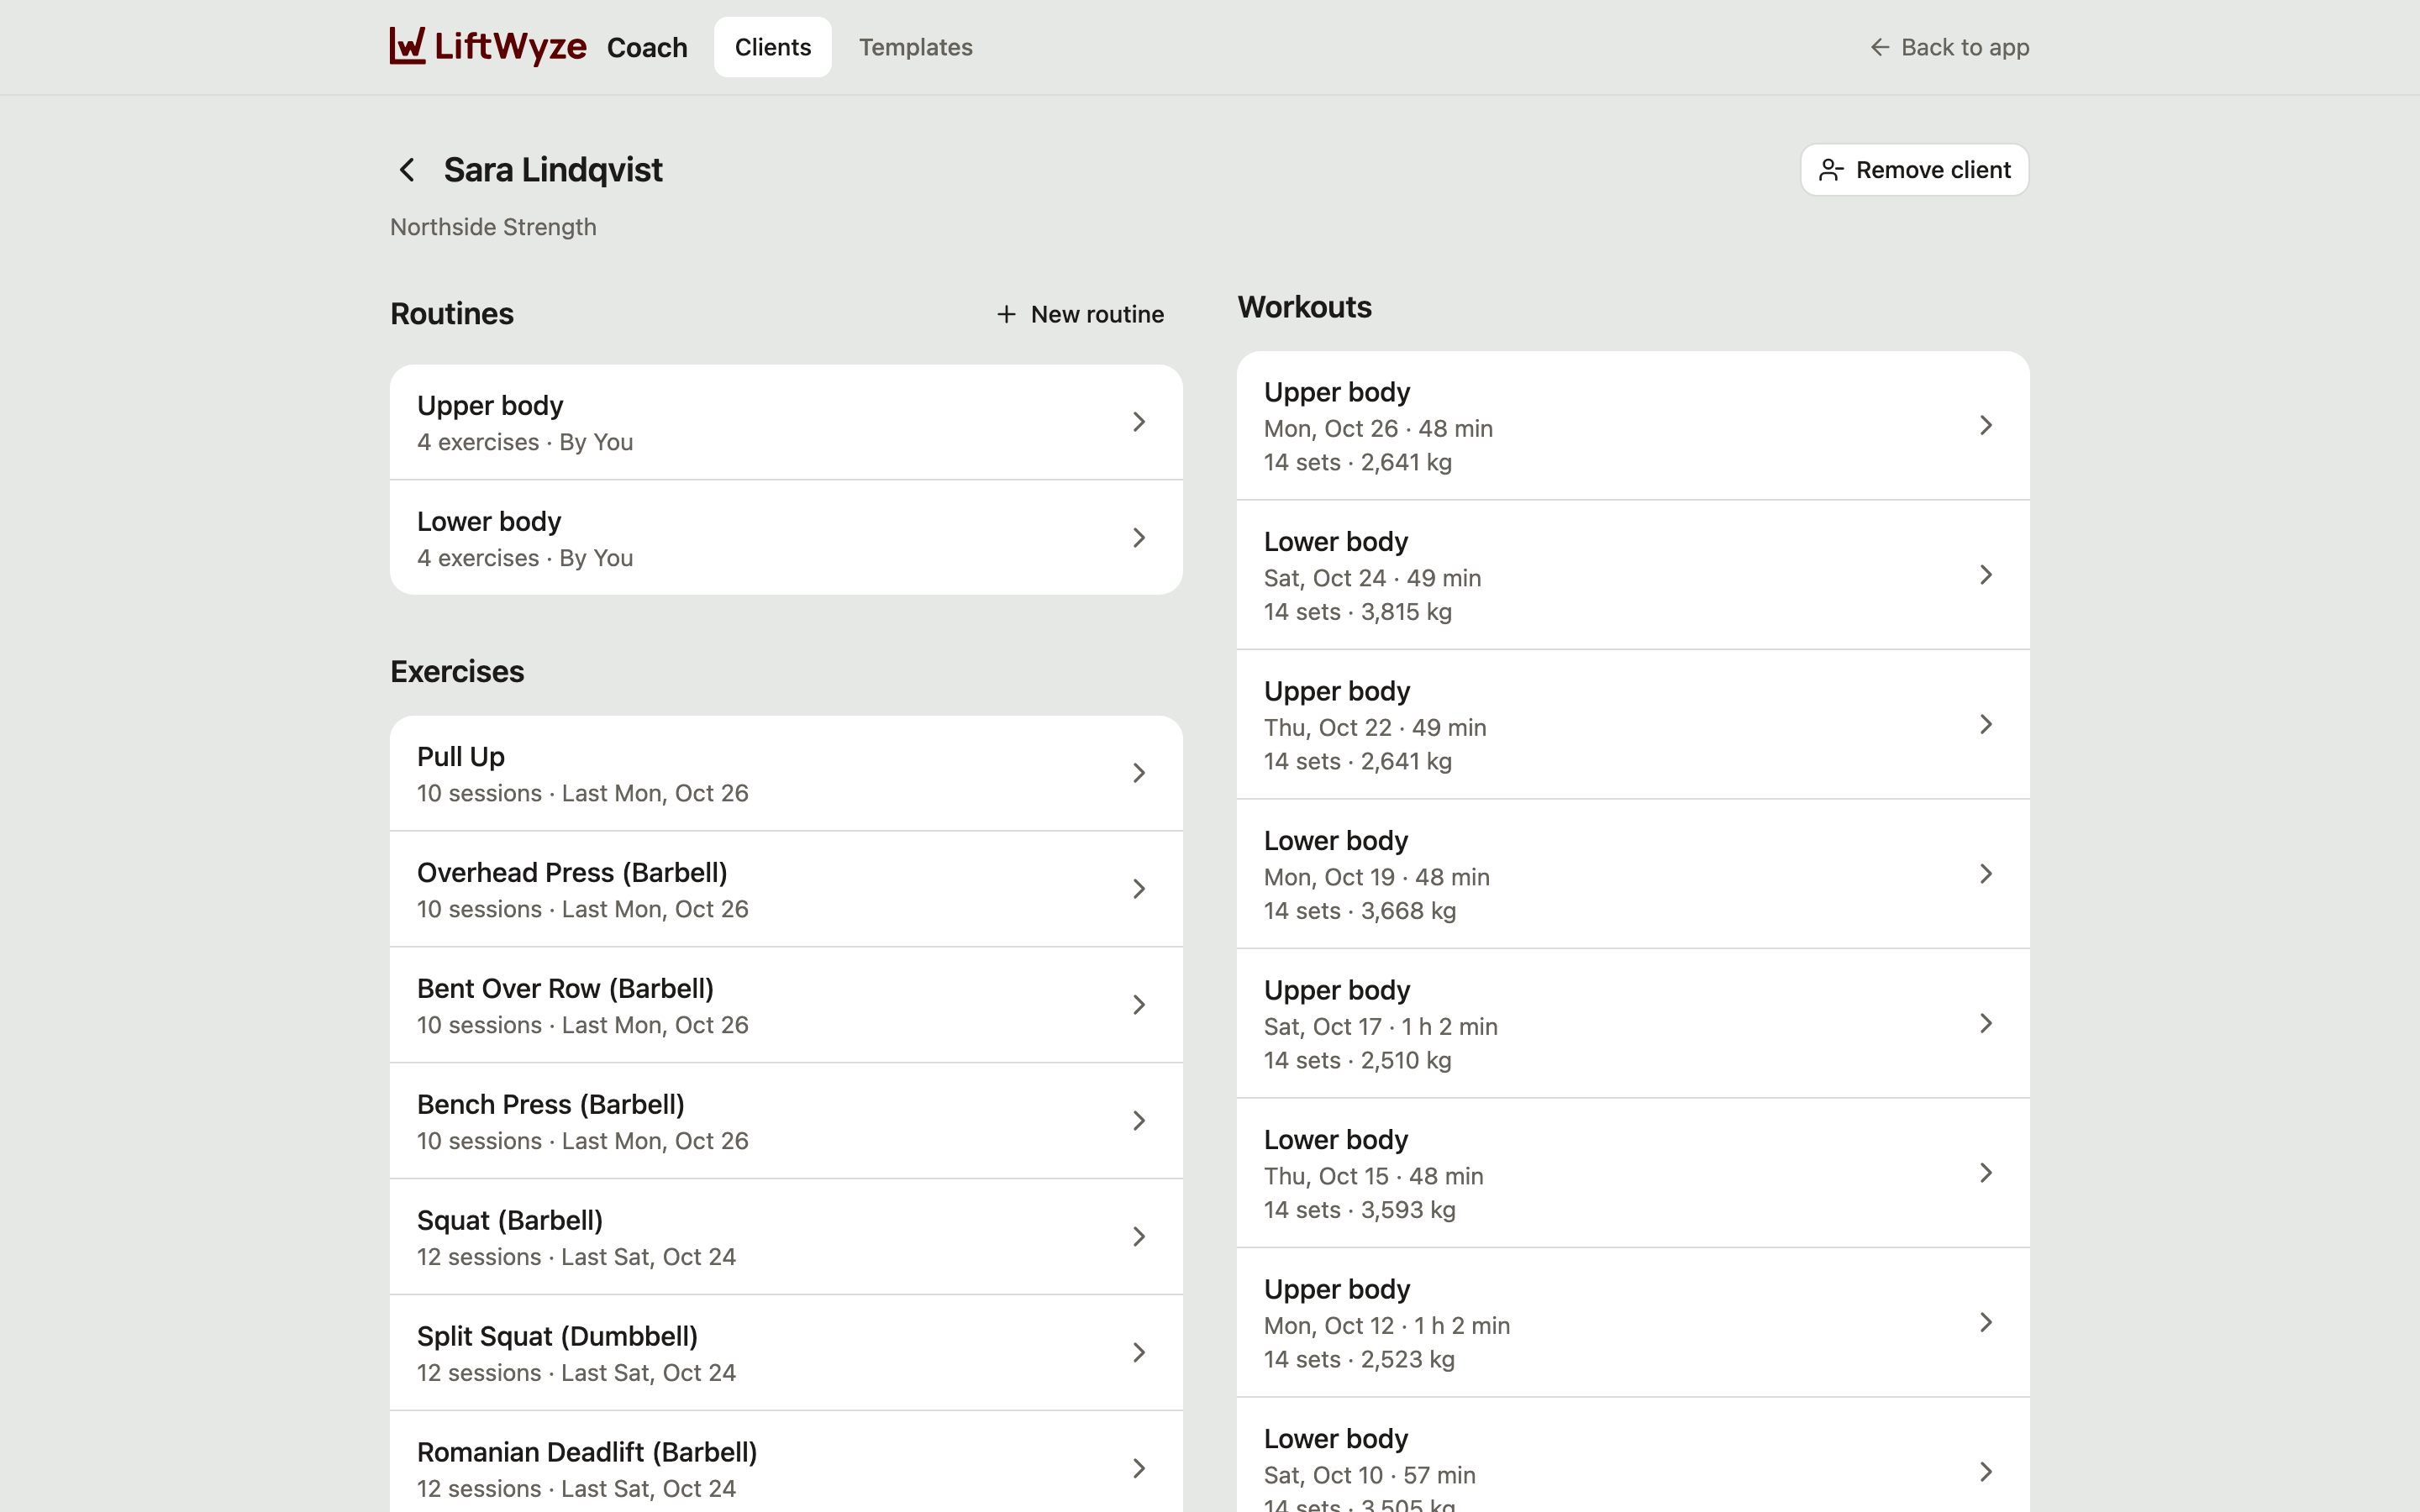The height and width of the screenshot is (1512, 2420).
Task: Expand the Pull Up exercise chevron
Action: 1139,773
